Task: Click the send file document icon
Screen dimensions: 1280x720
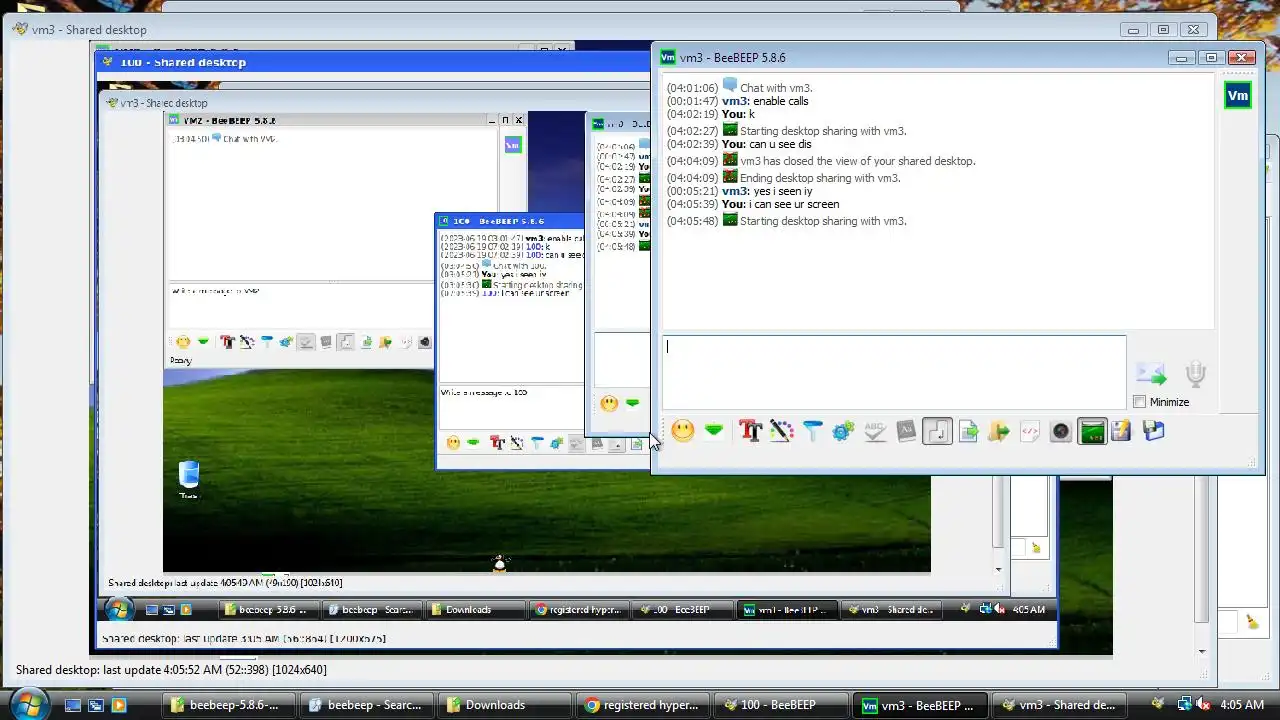Action: [x=968, y=431]
